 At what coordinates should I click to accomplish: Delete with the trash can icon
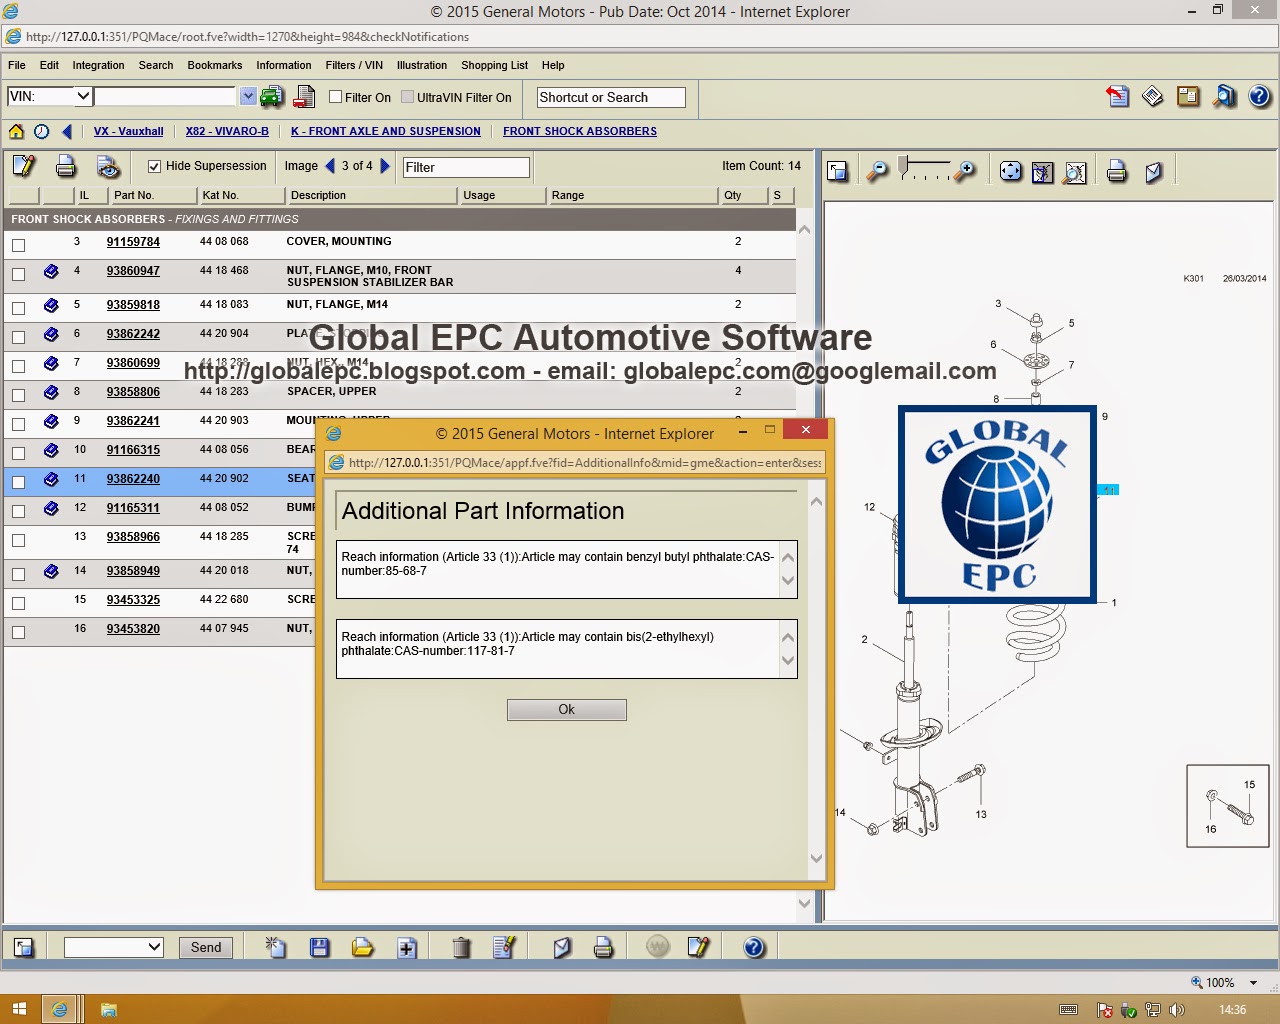461,946
